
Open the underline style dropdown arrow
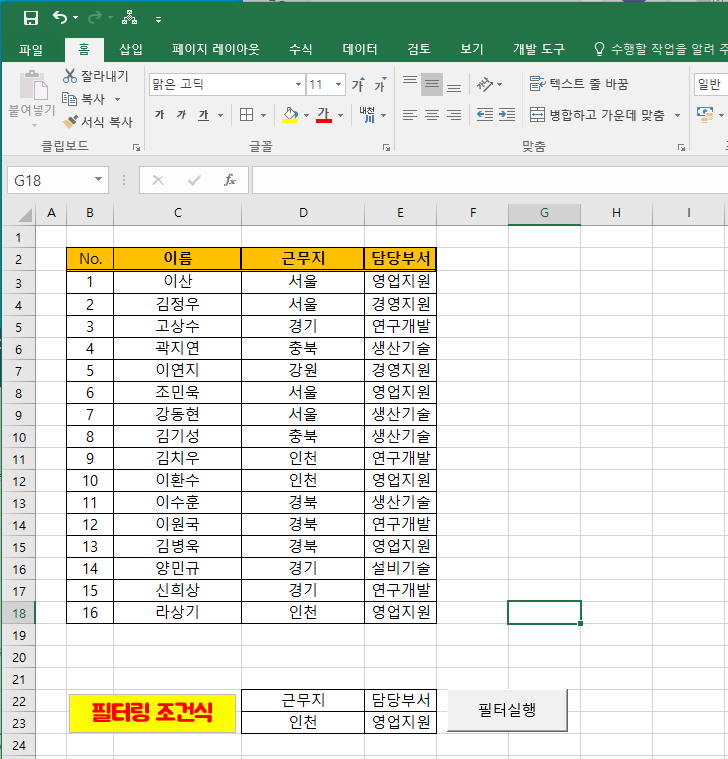(x=220, y=115)
